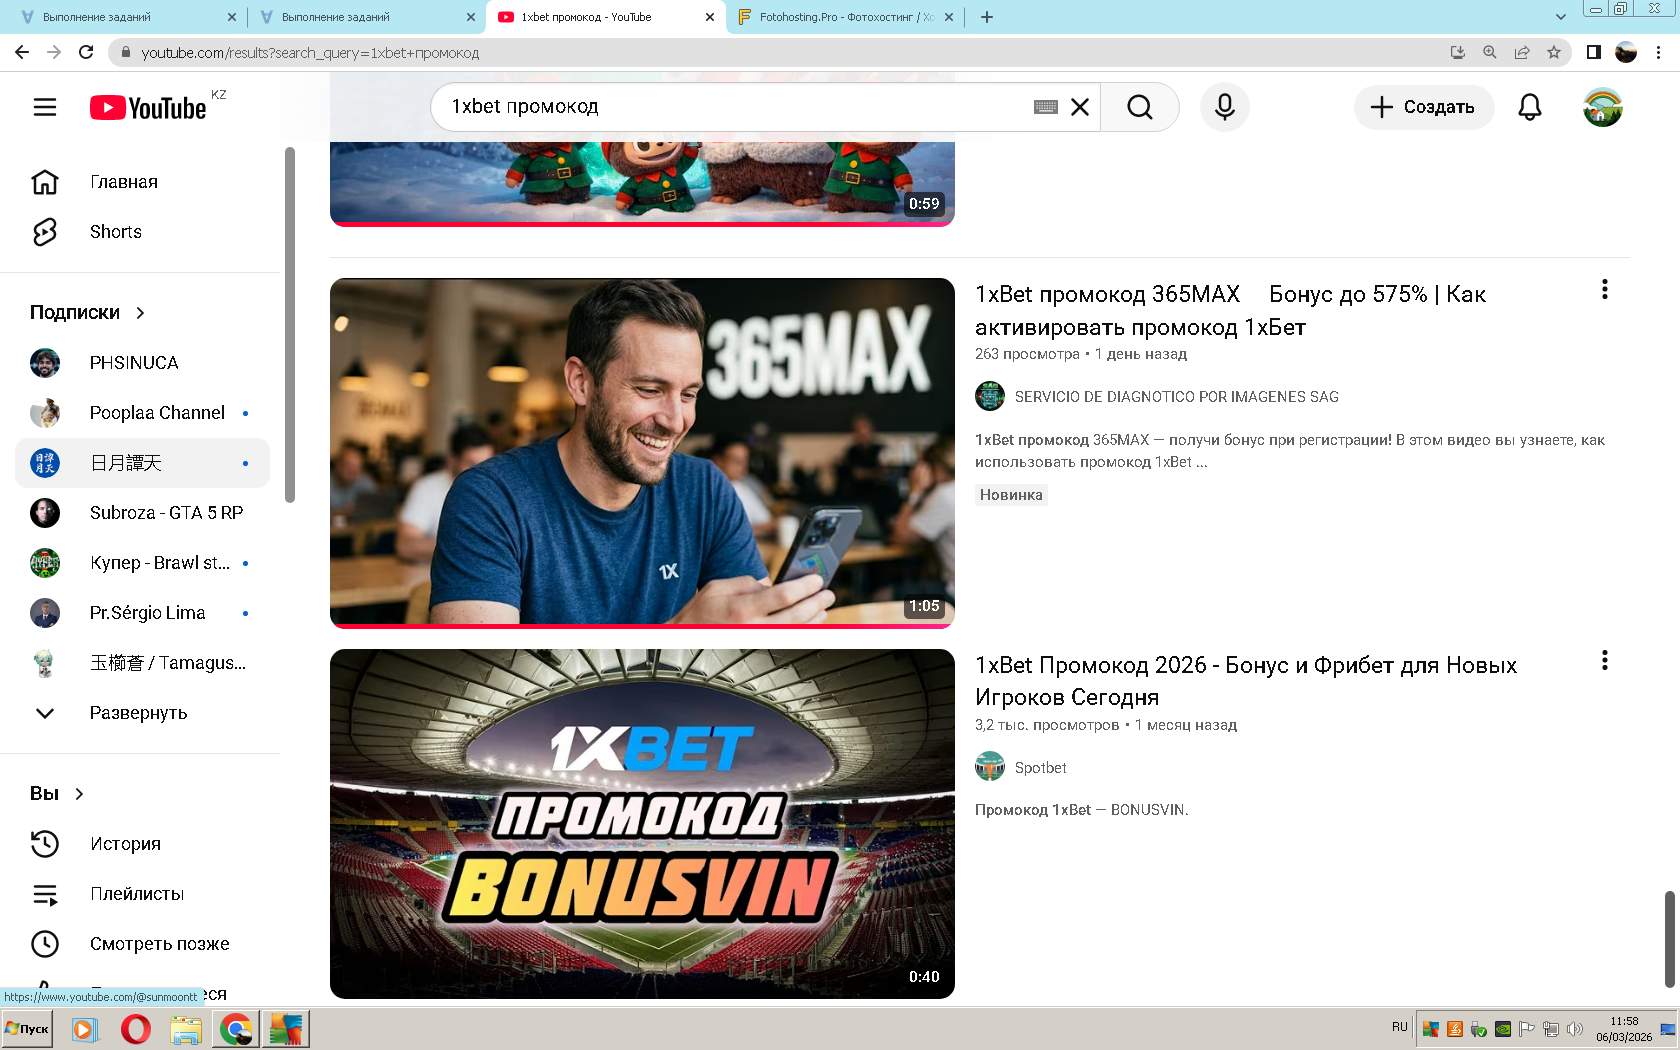Open Главная in the sidebar
The height and width of the screenshot is (1050, 1680).
click(142, 182)
